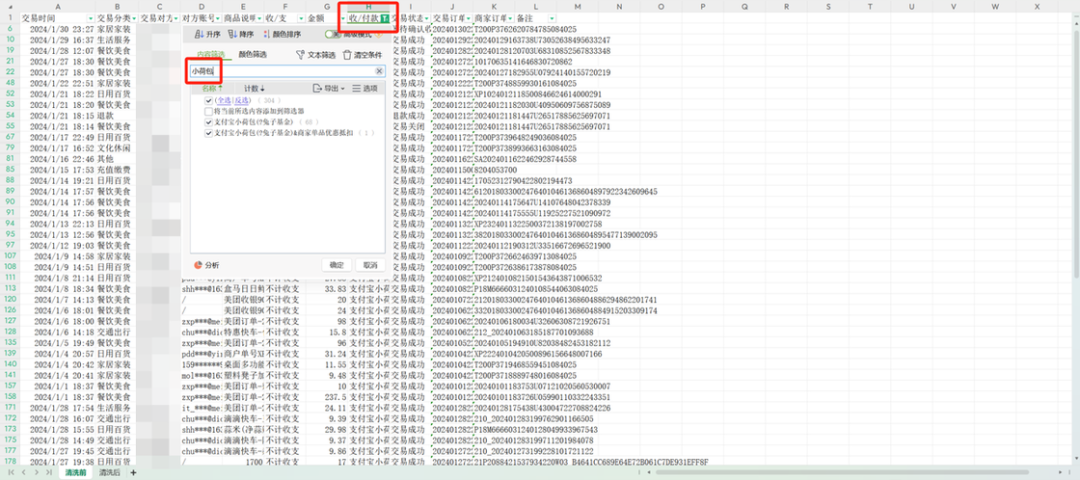Switch to the 内容筛选 tab

[x=211, y=54]
